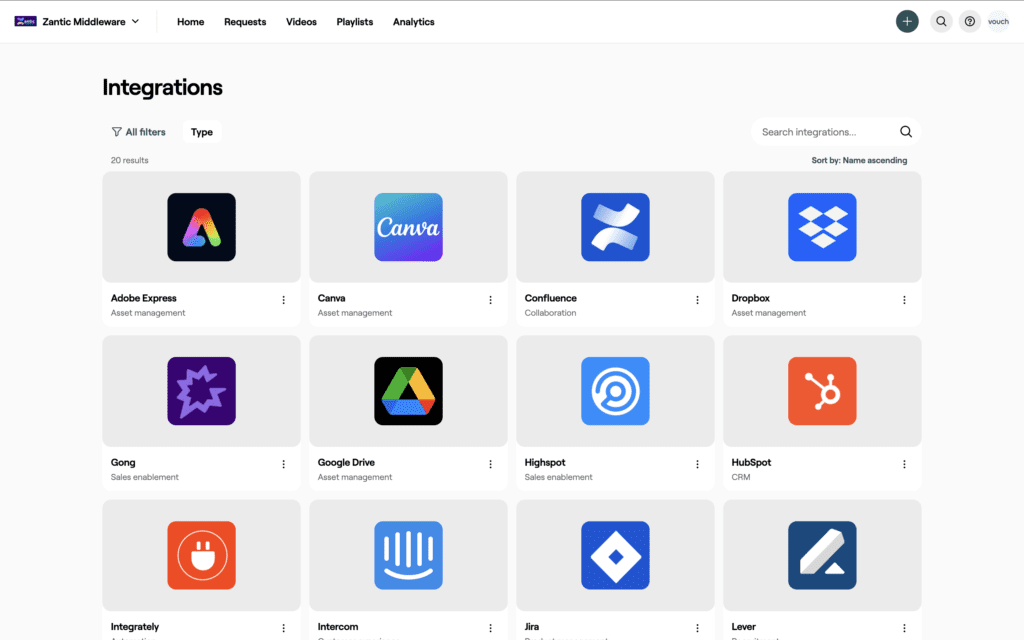This screenshot has width=1024, height=640.
Task: Open the Intercom three-dot menu
Action: click(x=490, y=628)
